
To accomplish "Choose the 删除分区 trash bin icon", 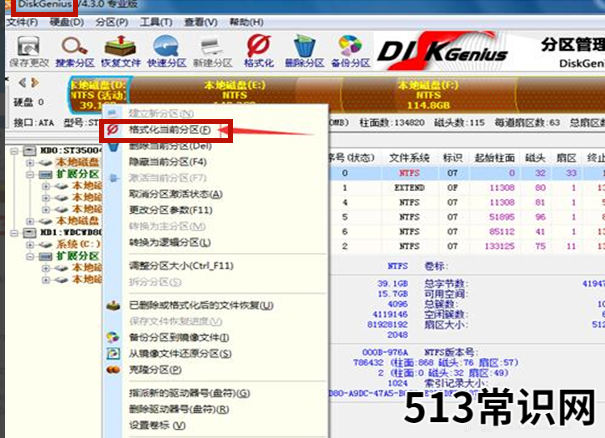I will 304,51.
